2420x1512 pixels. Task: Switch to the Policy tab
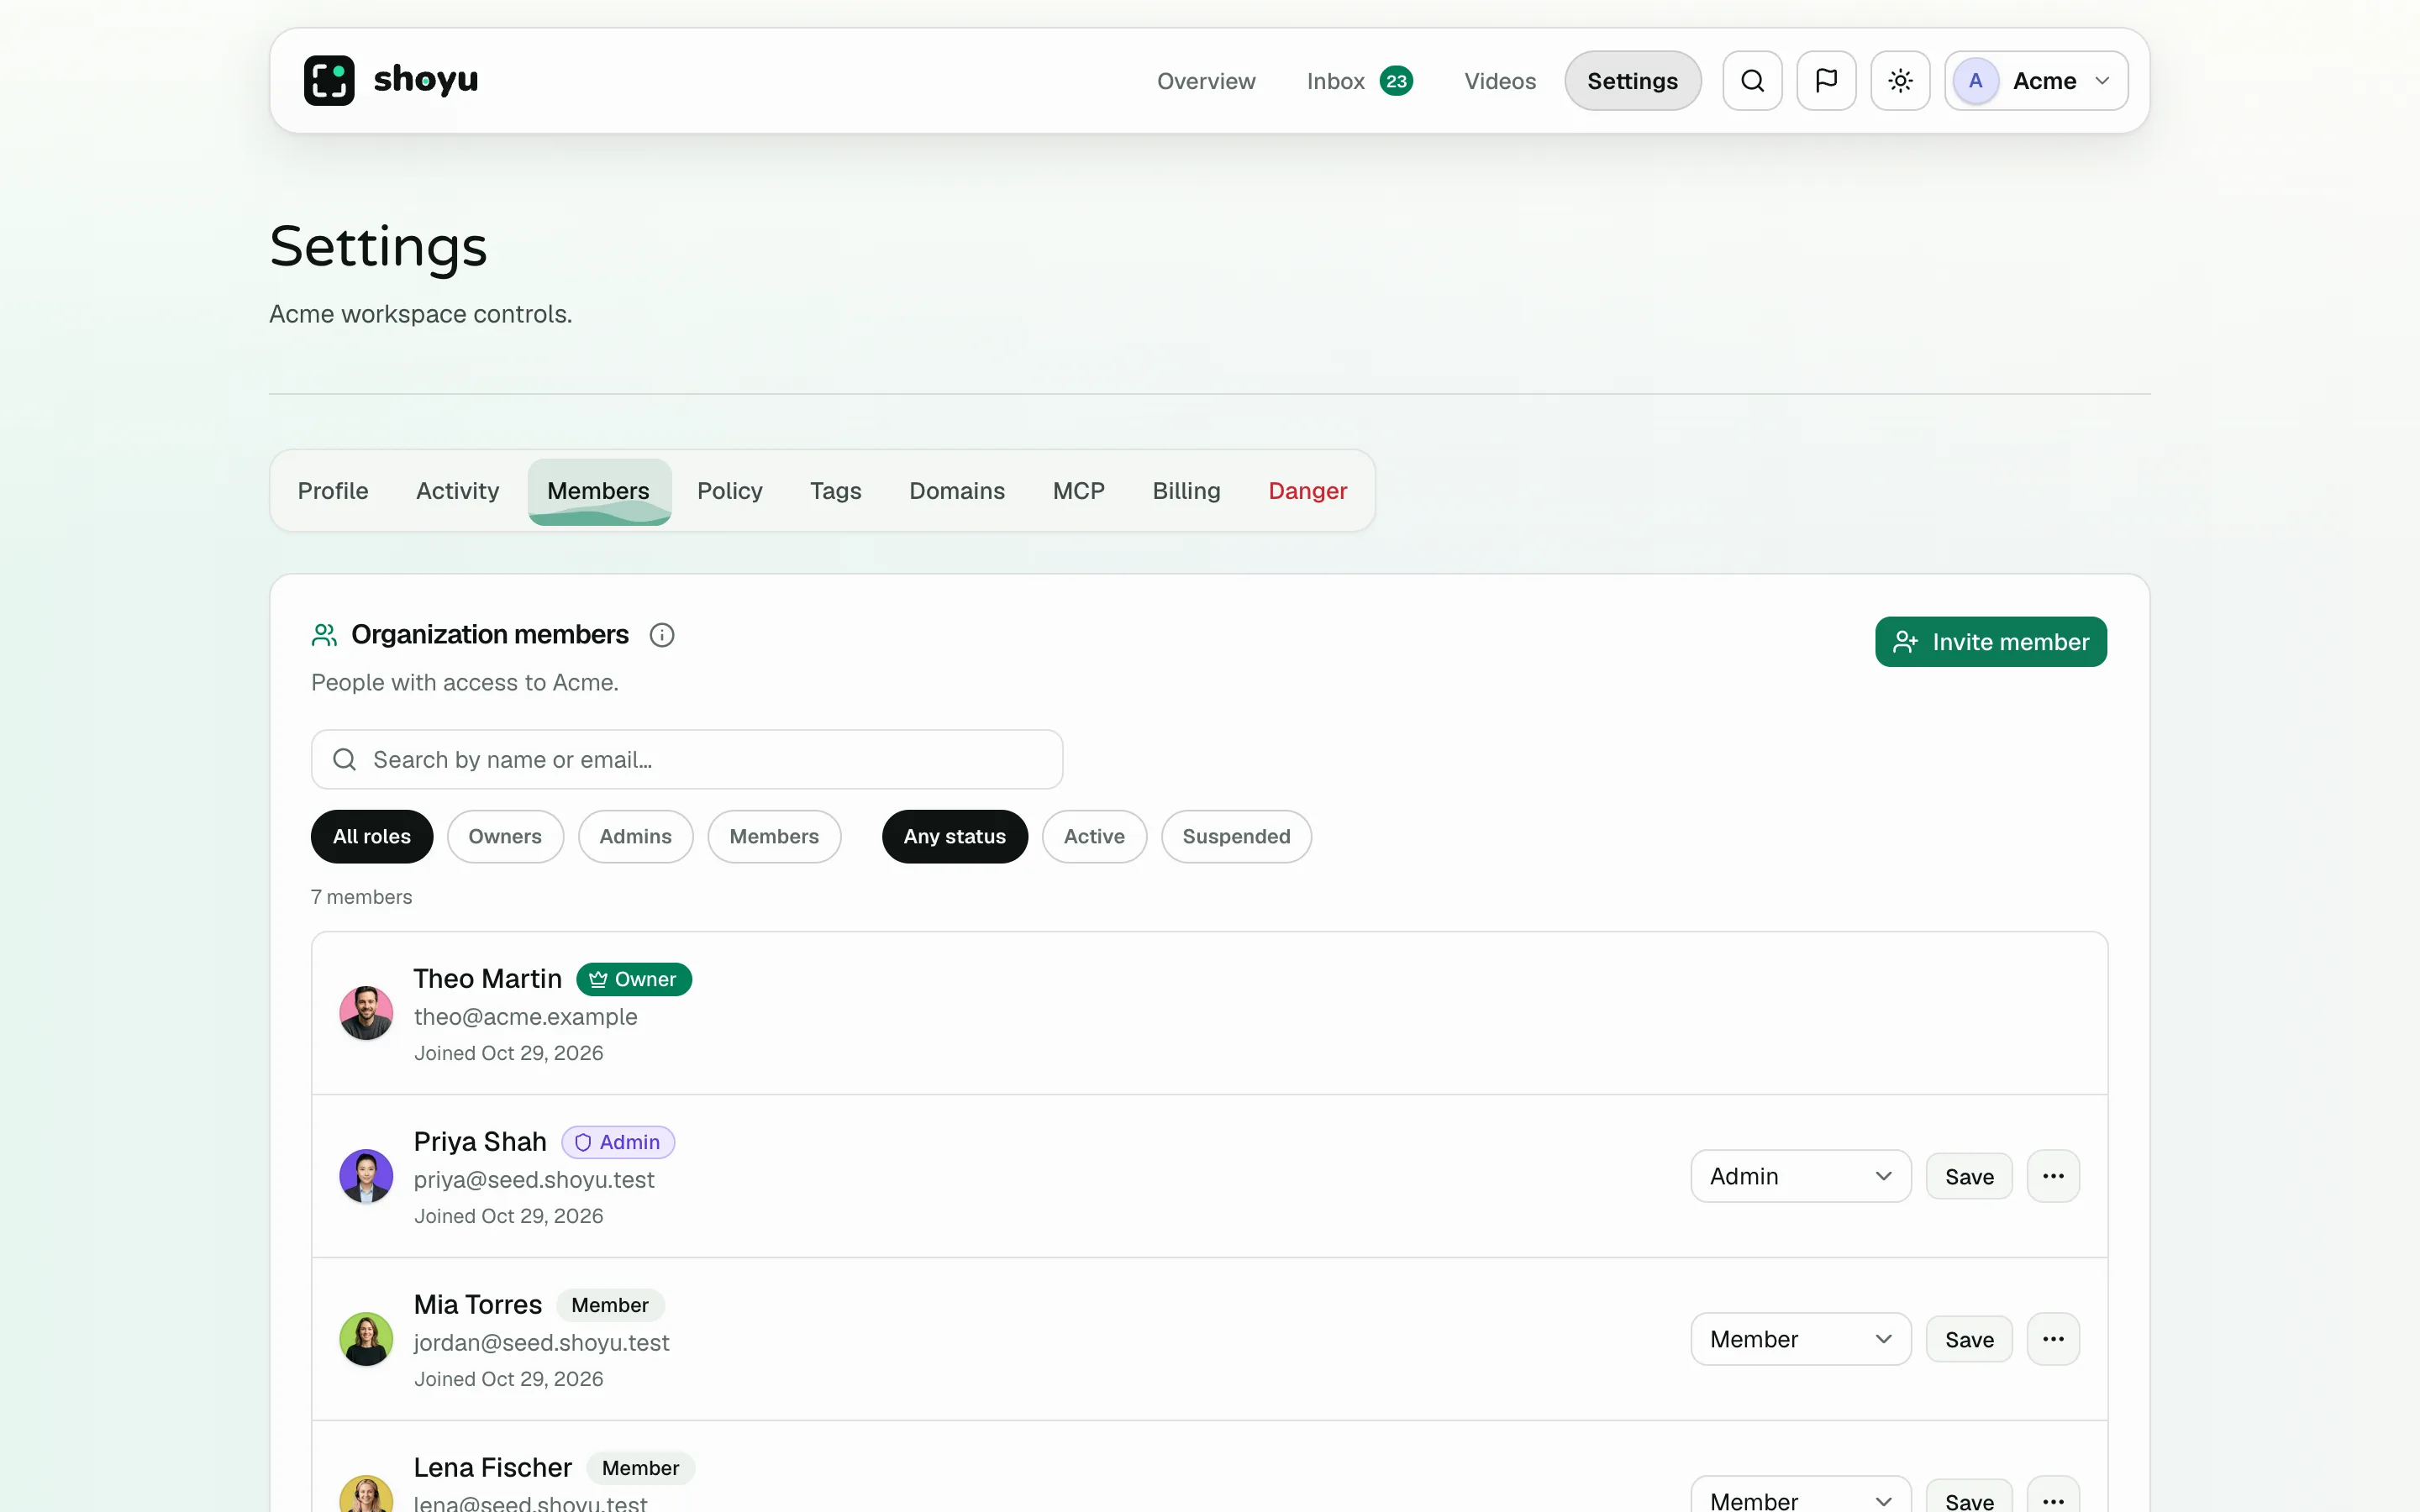point(729,491)
